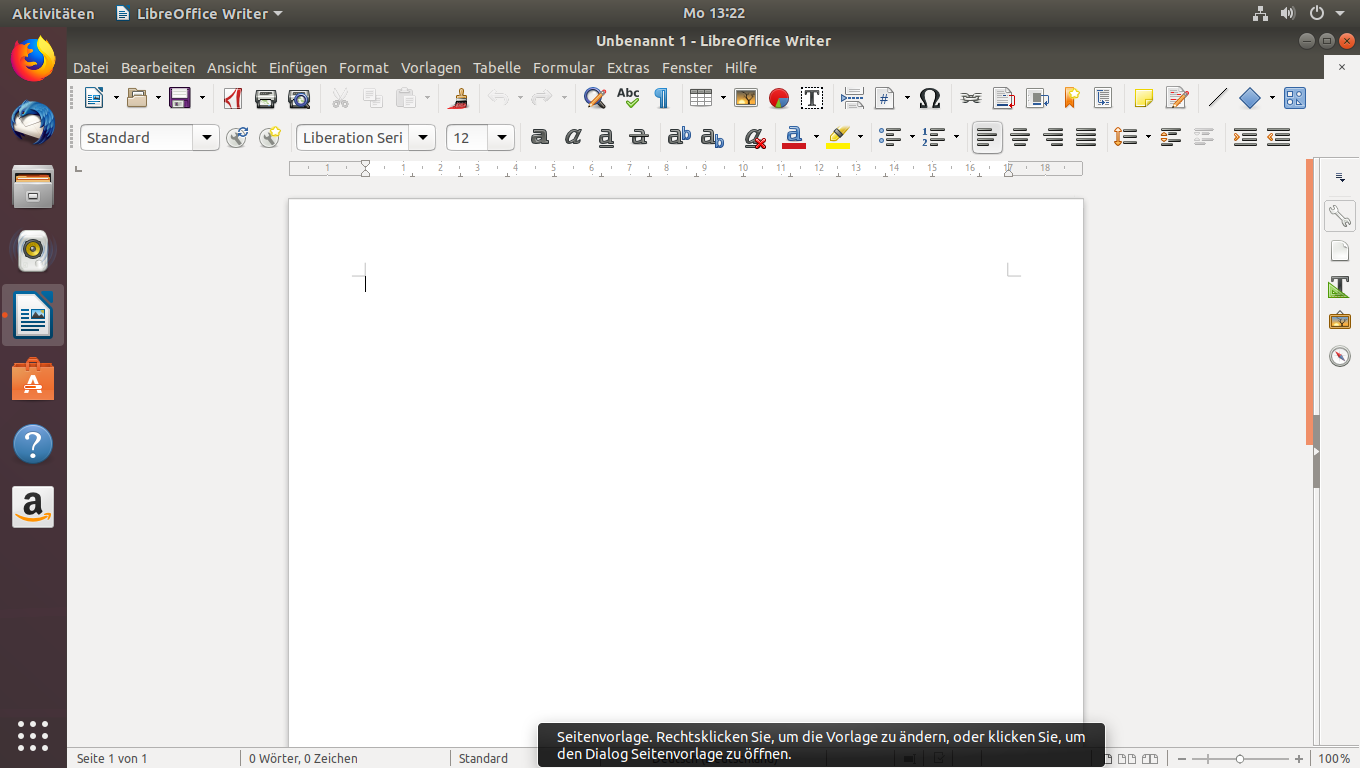The image size is (1360, 768).
Task: Open print preview
Action: click(299, 98)
